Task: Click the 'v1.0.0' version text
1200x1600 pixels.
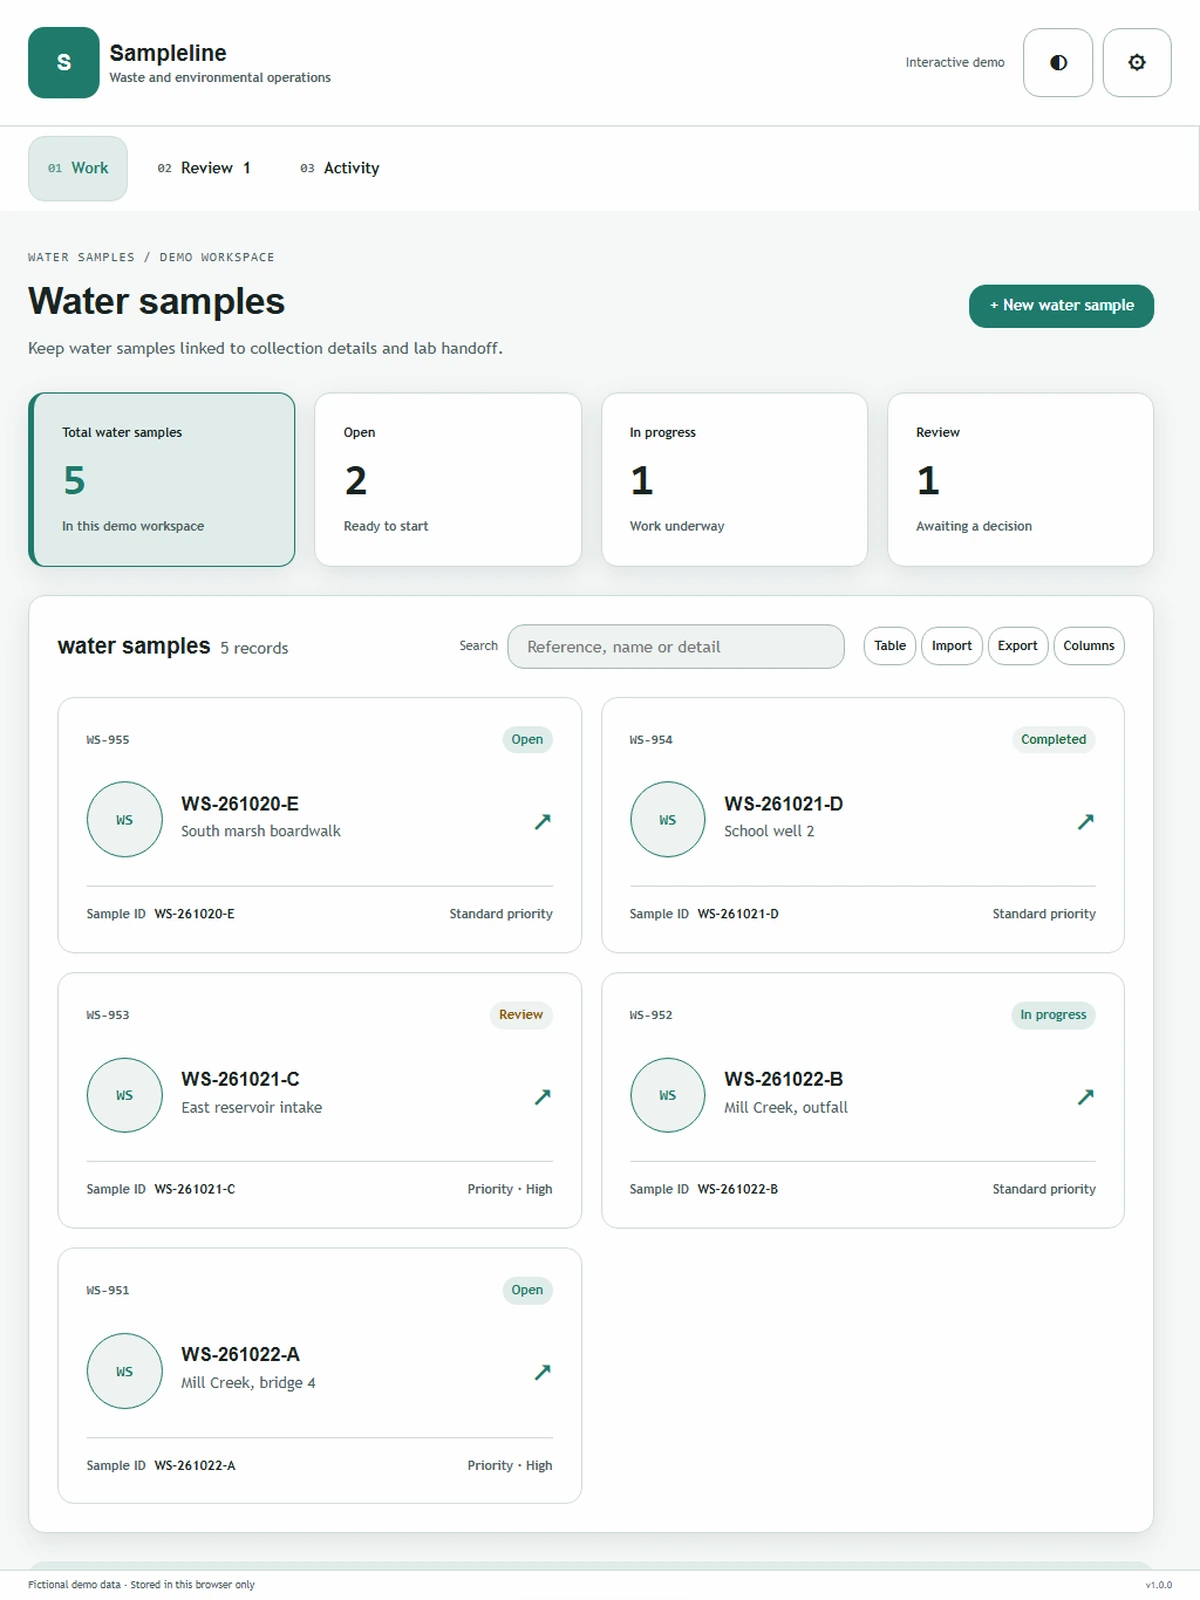Action: [1158, 1585]
